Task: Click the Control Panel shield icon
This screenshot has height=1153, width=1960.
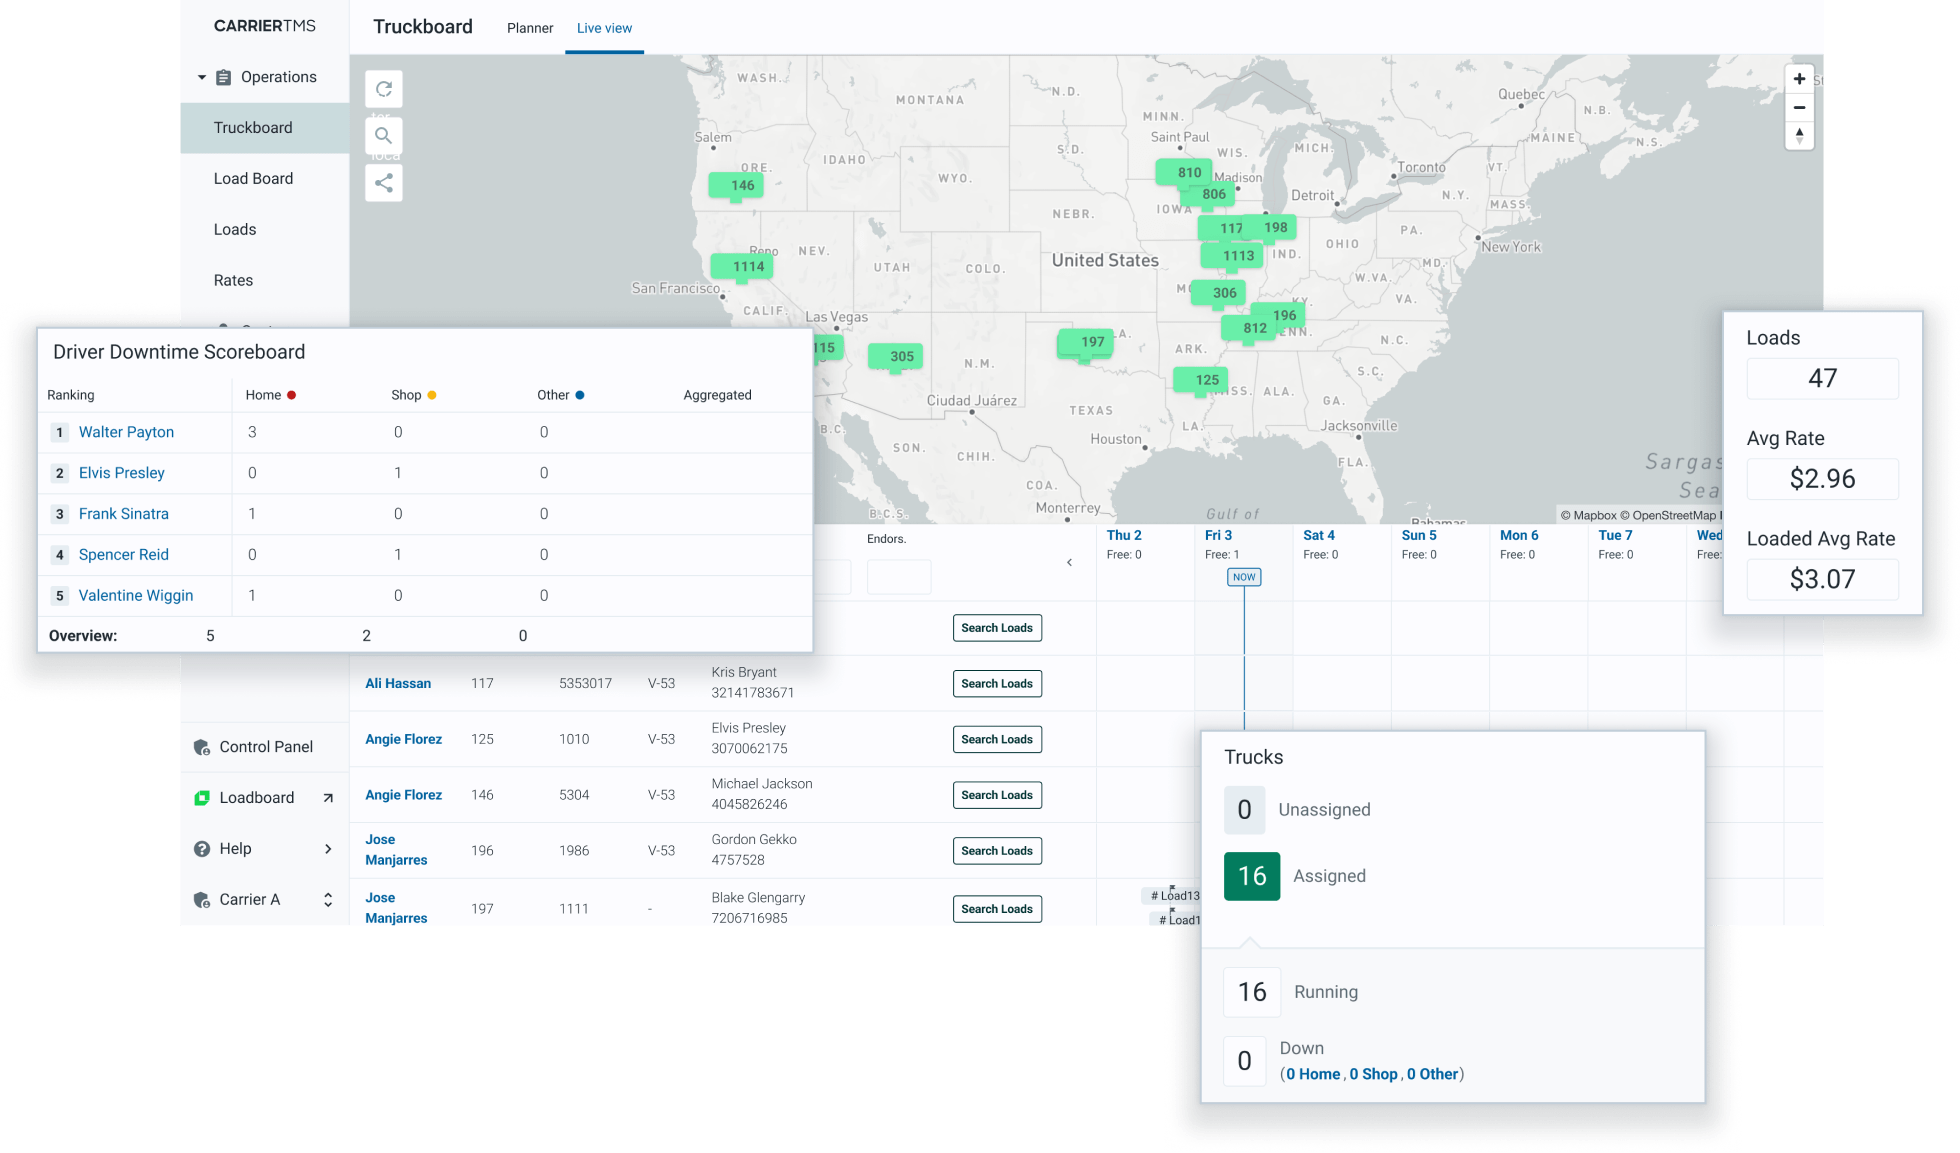Action: [x=202, y=747]
